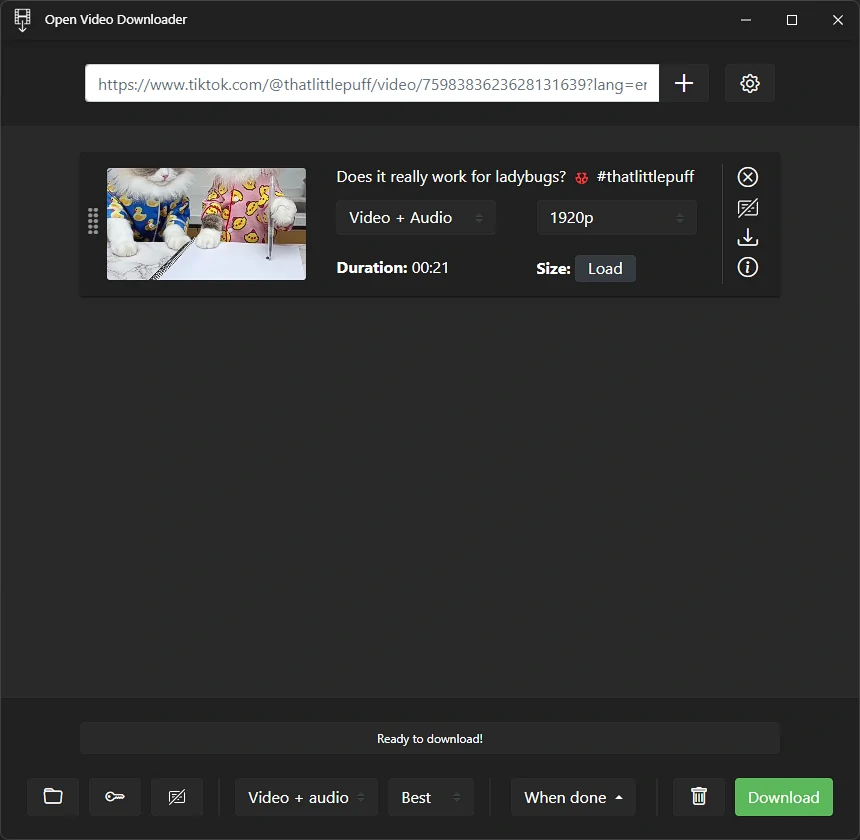The height and width of the screenshot is (840, 860).
Task: Open bottom Video + audio type selector
Action: pos(306,797)
